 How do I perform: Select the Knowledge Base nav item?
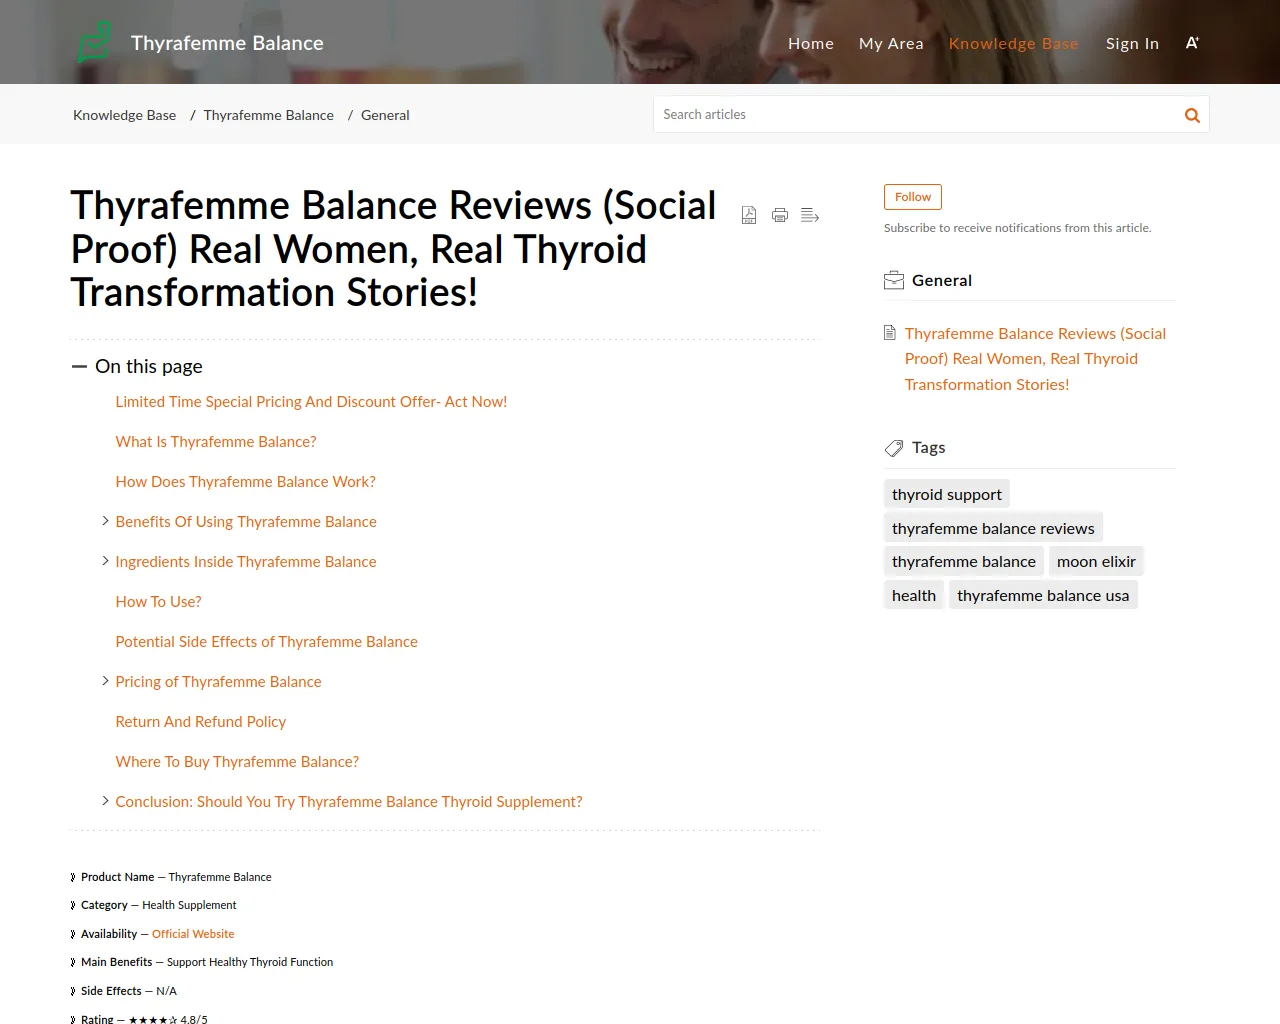click(1014, 43)
